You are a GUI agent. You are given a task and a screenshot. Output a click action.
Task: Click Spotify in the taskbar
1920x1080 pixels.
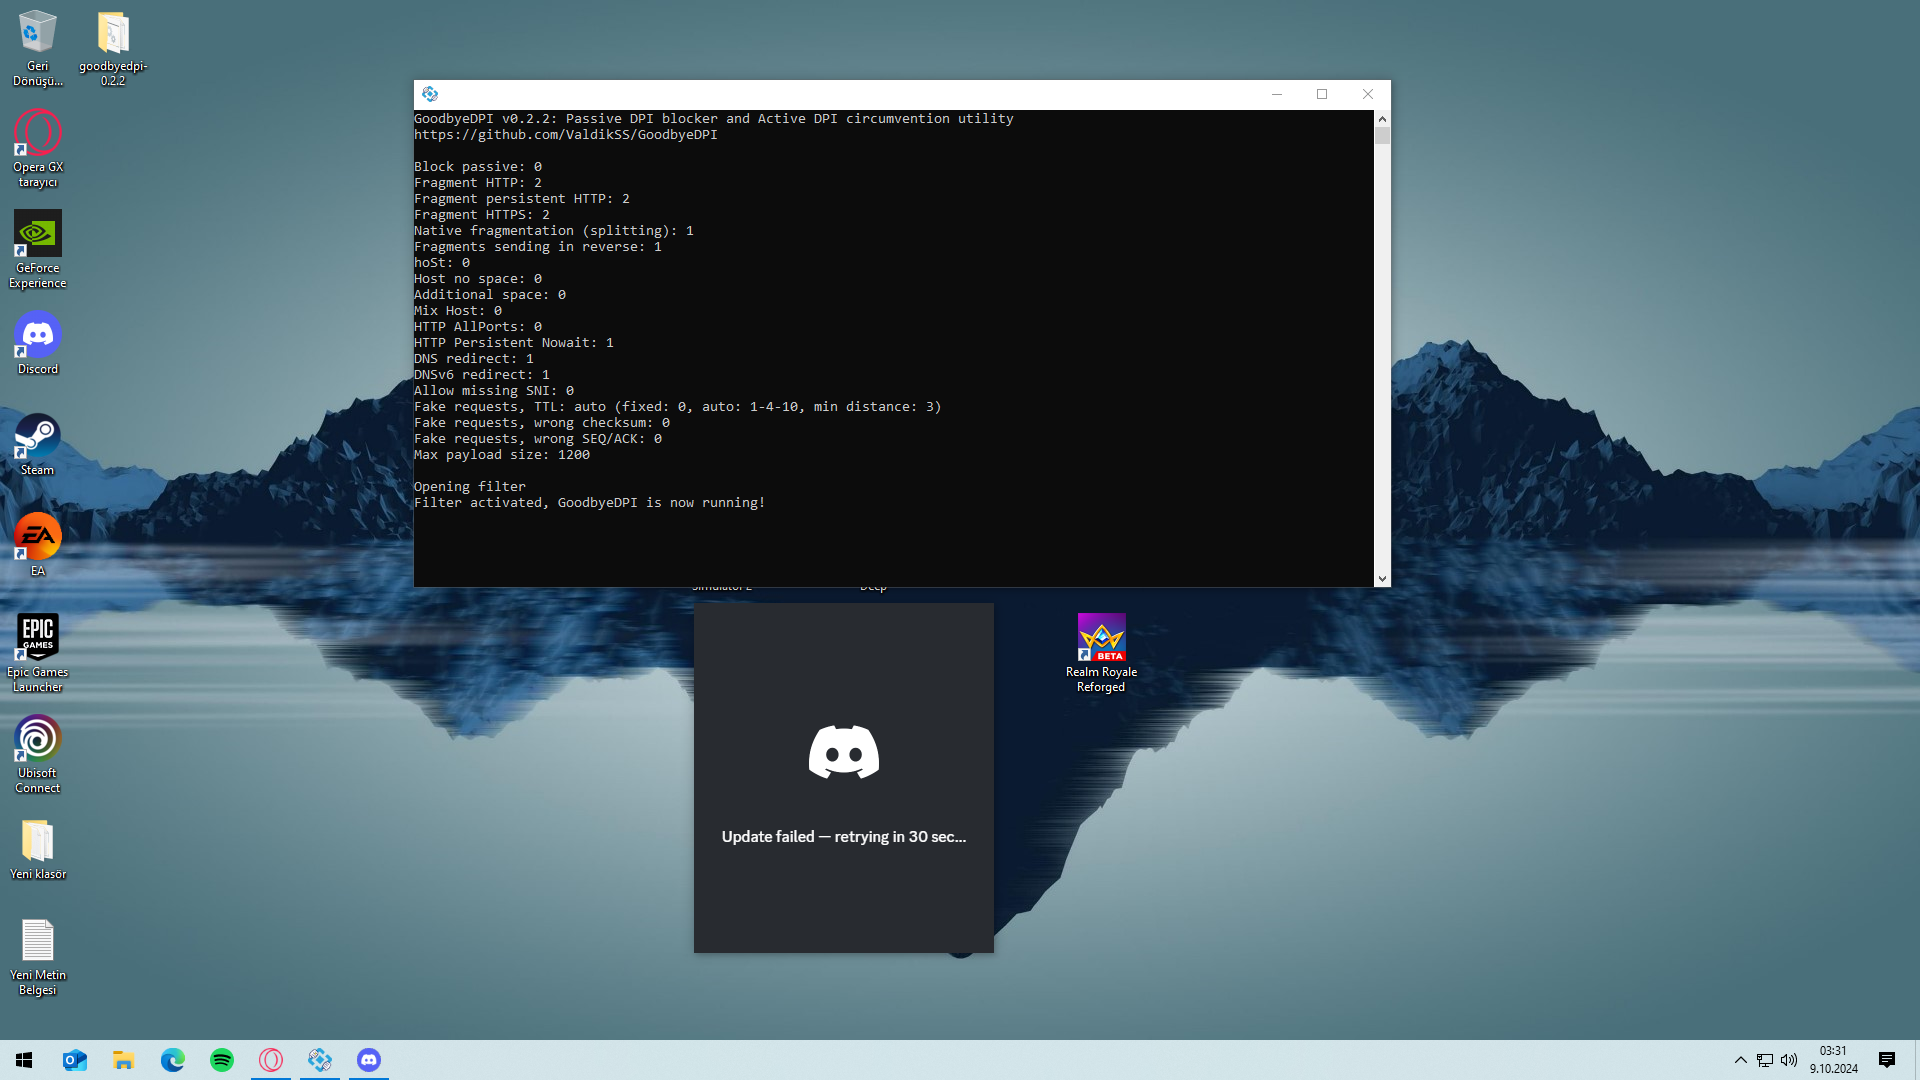(222, 1060)
